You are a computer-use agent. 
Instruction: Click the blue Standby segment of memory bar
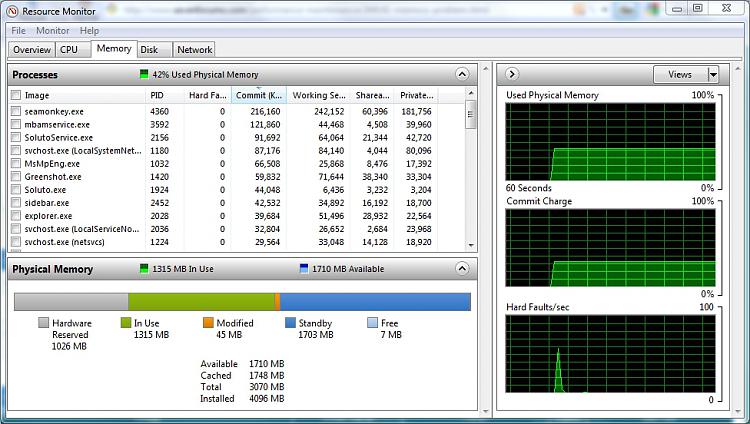[375, 302]
